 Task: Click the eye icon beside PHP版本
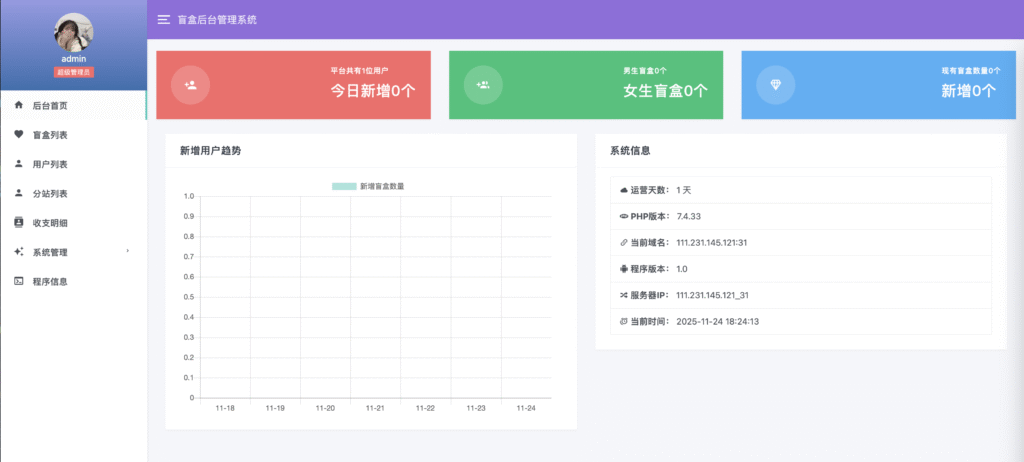[x=624, y=216]
